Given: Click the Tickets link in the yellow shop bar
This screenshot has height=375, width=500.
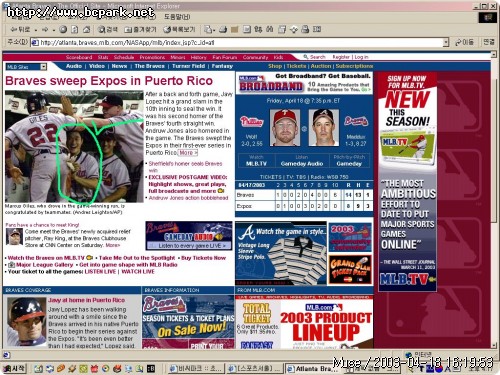Looking at the screenshot, I should click(x=296, y=66).
